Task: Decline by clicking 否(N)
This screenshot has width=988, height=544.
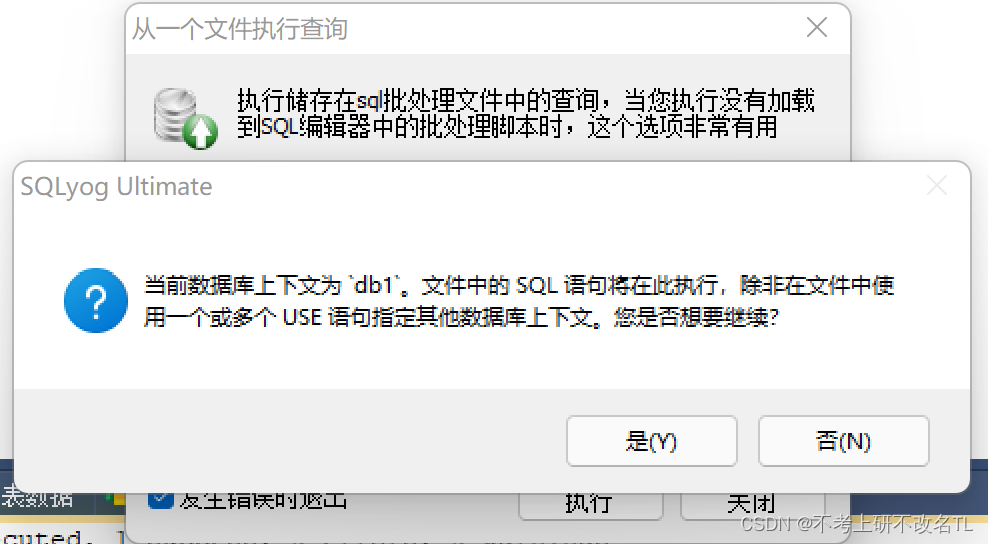Action: 843,441
